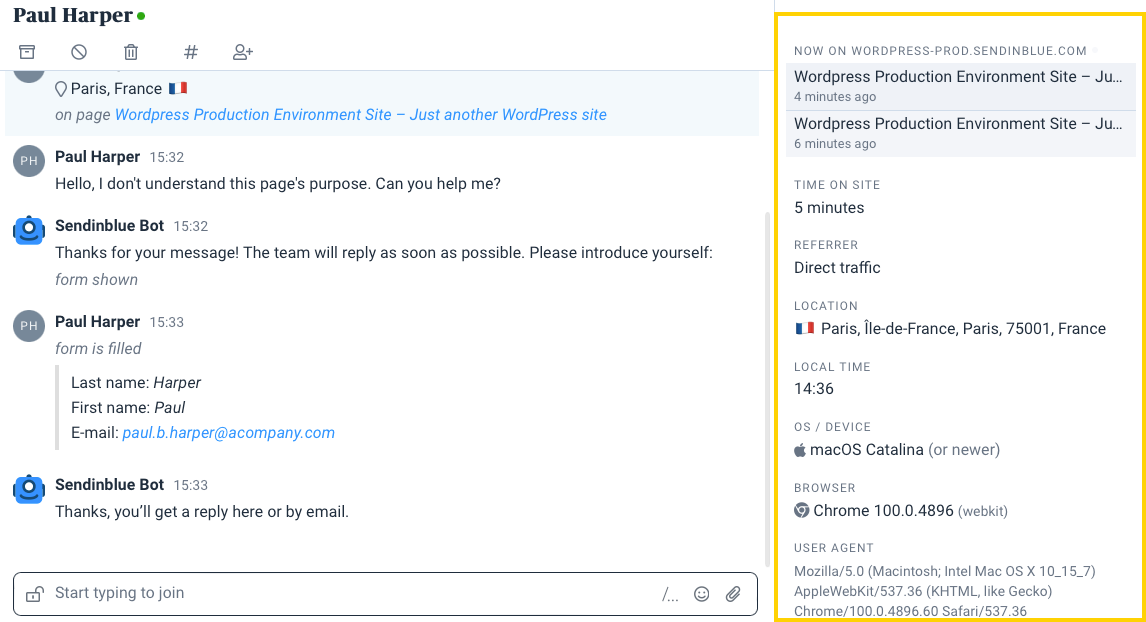The width and height of the screenshot is (1146, 622).
Task: Click 'Last name: Harper' form entry
Action: click(x=136, y=383)
